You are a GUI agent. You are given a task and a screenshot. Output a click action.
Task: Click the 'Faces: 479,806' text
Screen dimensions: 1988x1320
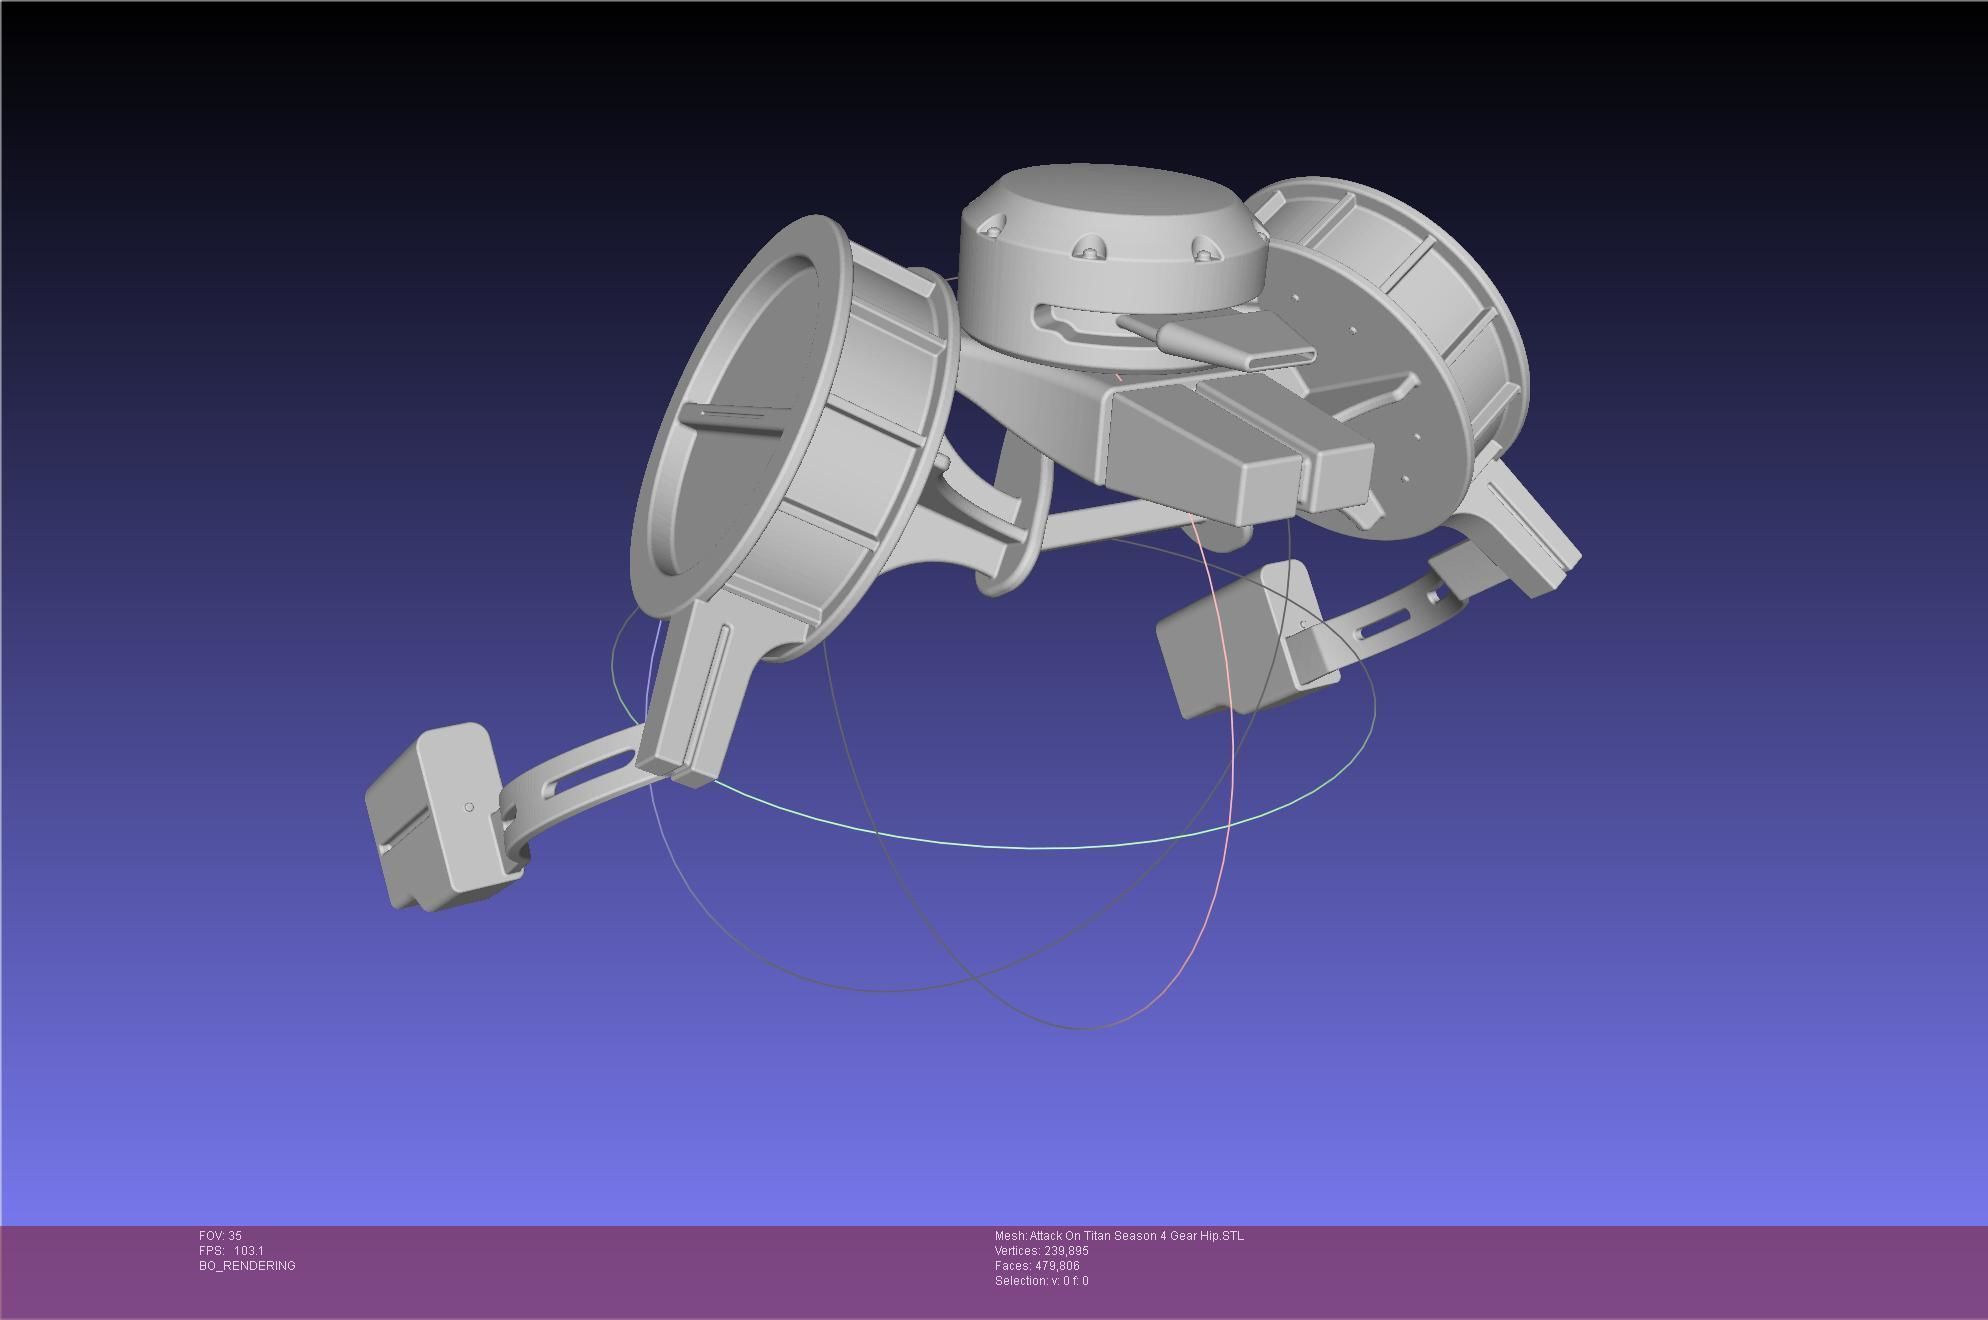pos(1037,1266)
